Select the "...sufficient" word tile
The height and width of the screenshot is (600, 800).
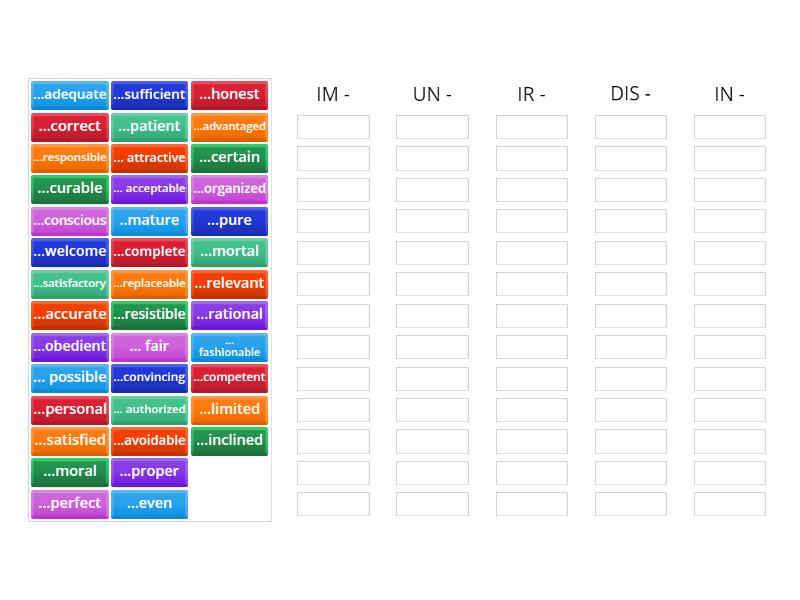point(149,95)
